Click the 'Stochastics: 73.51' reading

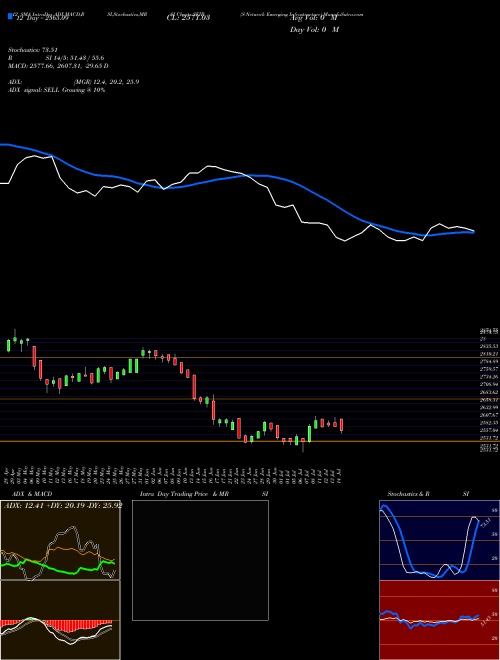click(33, 50)
